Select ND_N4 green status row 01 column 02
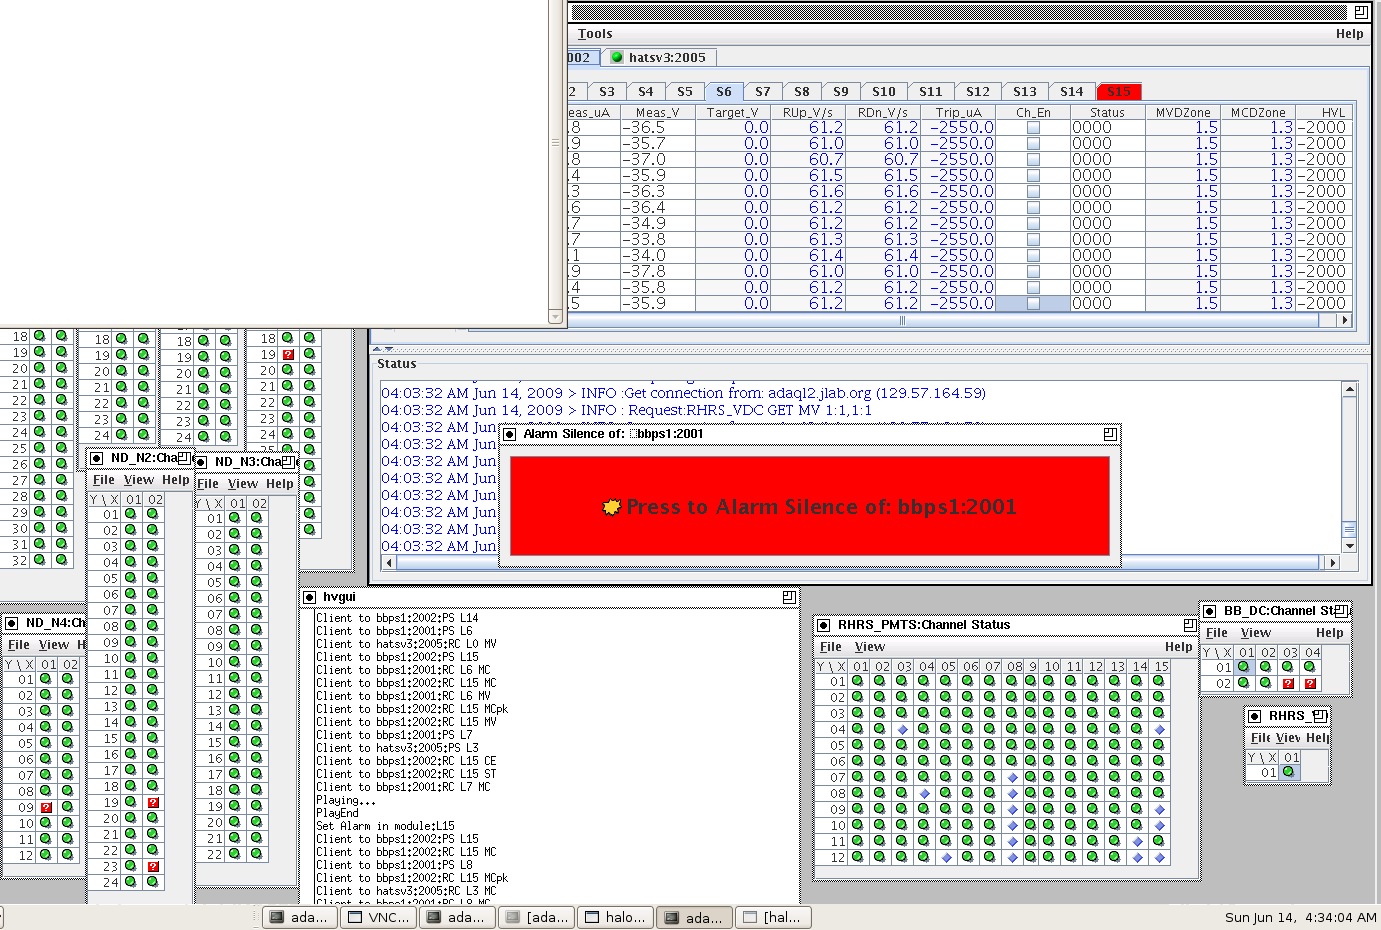 click(68, 679)
